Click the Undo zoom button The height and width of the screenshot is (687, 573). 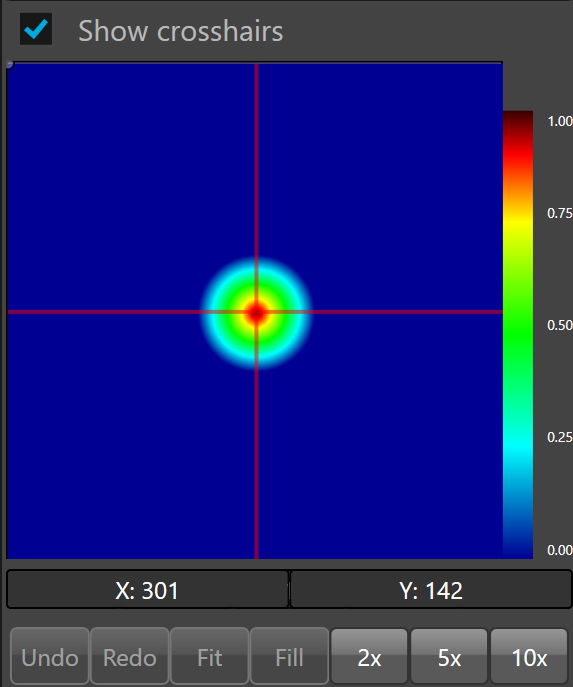point(50,656)
